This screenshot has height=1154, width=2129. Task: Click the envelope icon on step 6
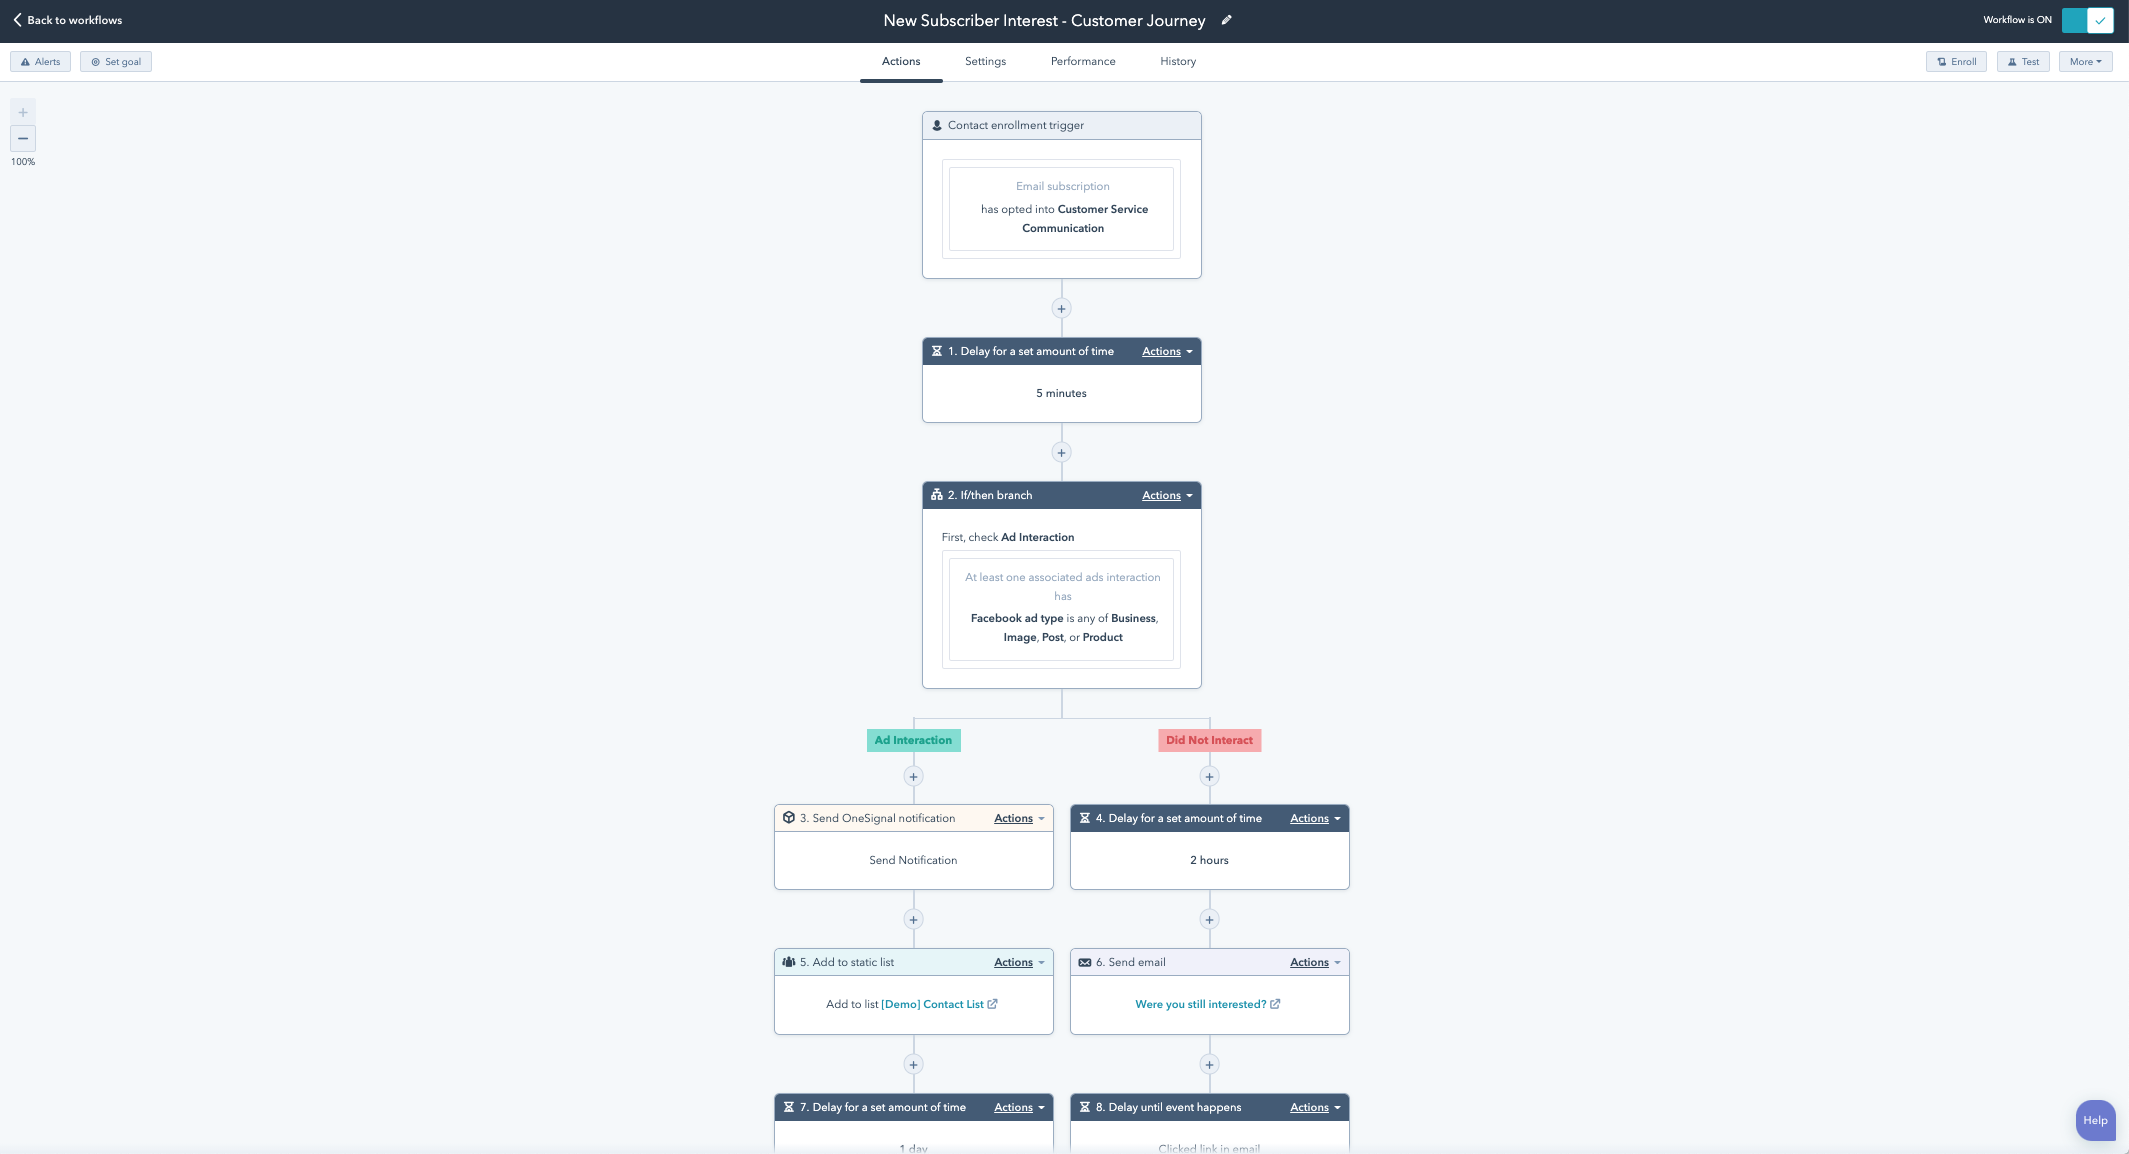[1085, 962]
